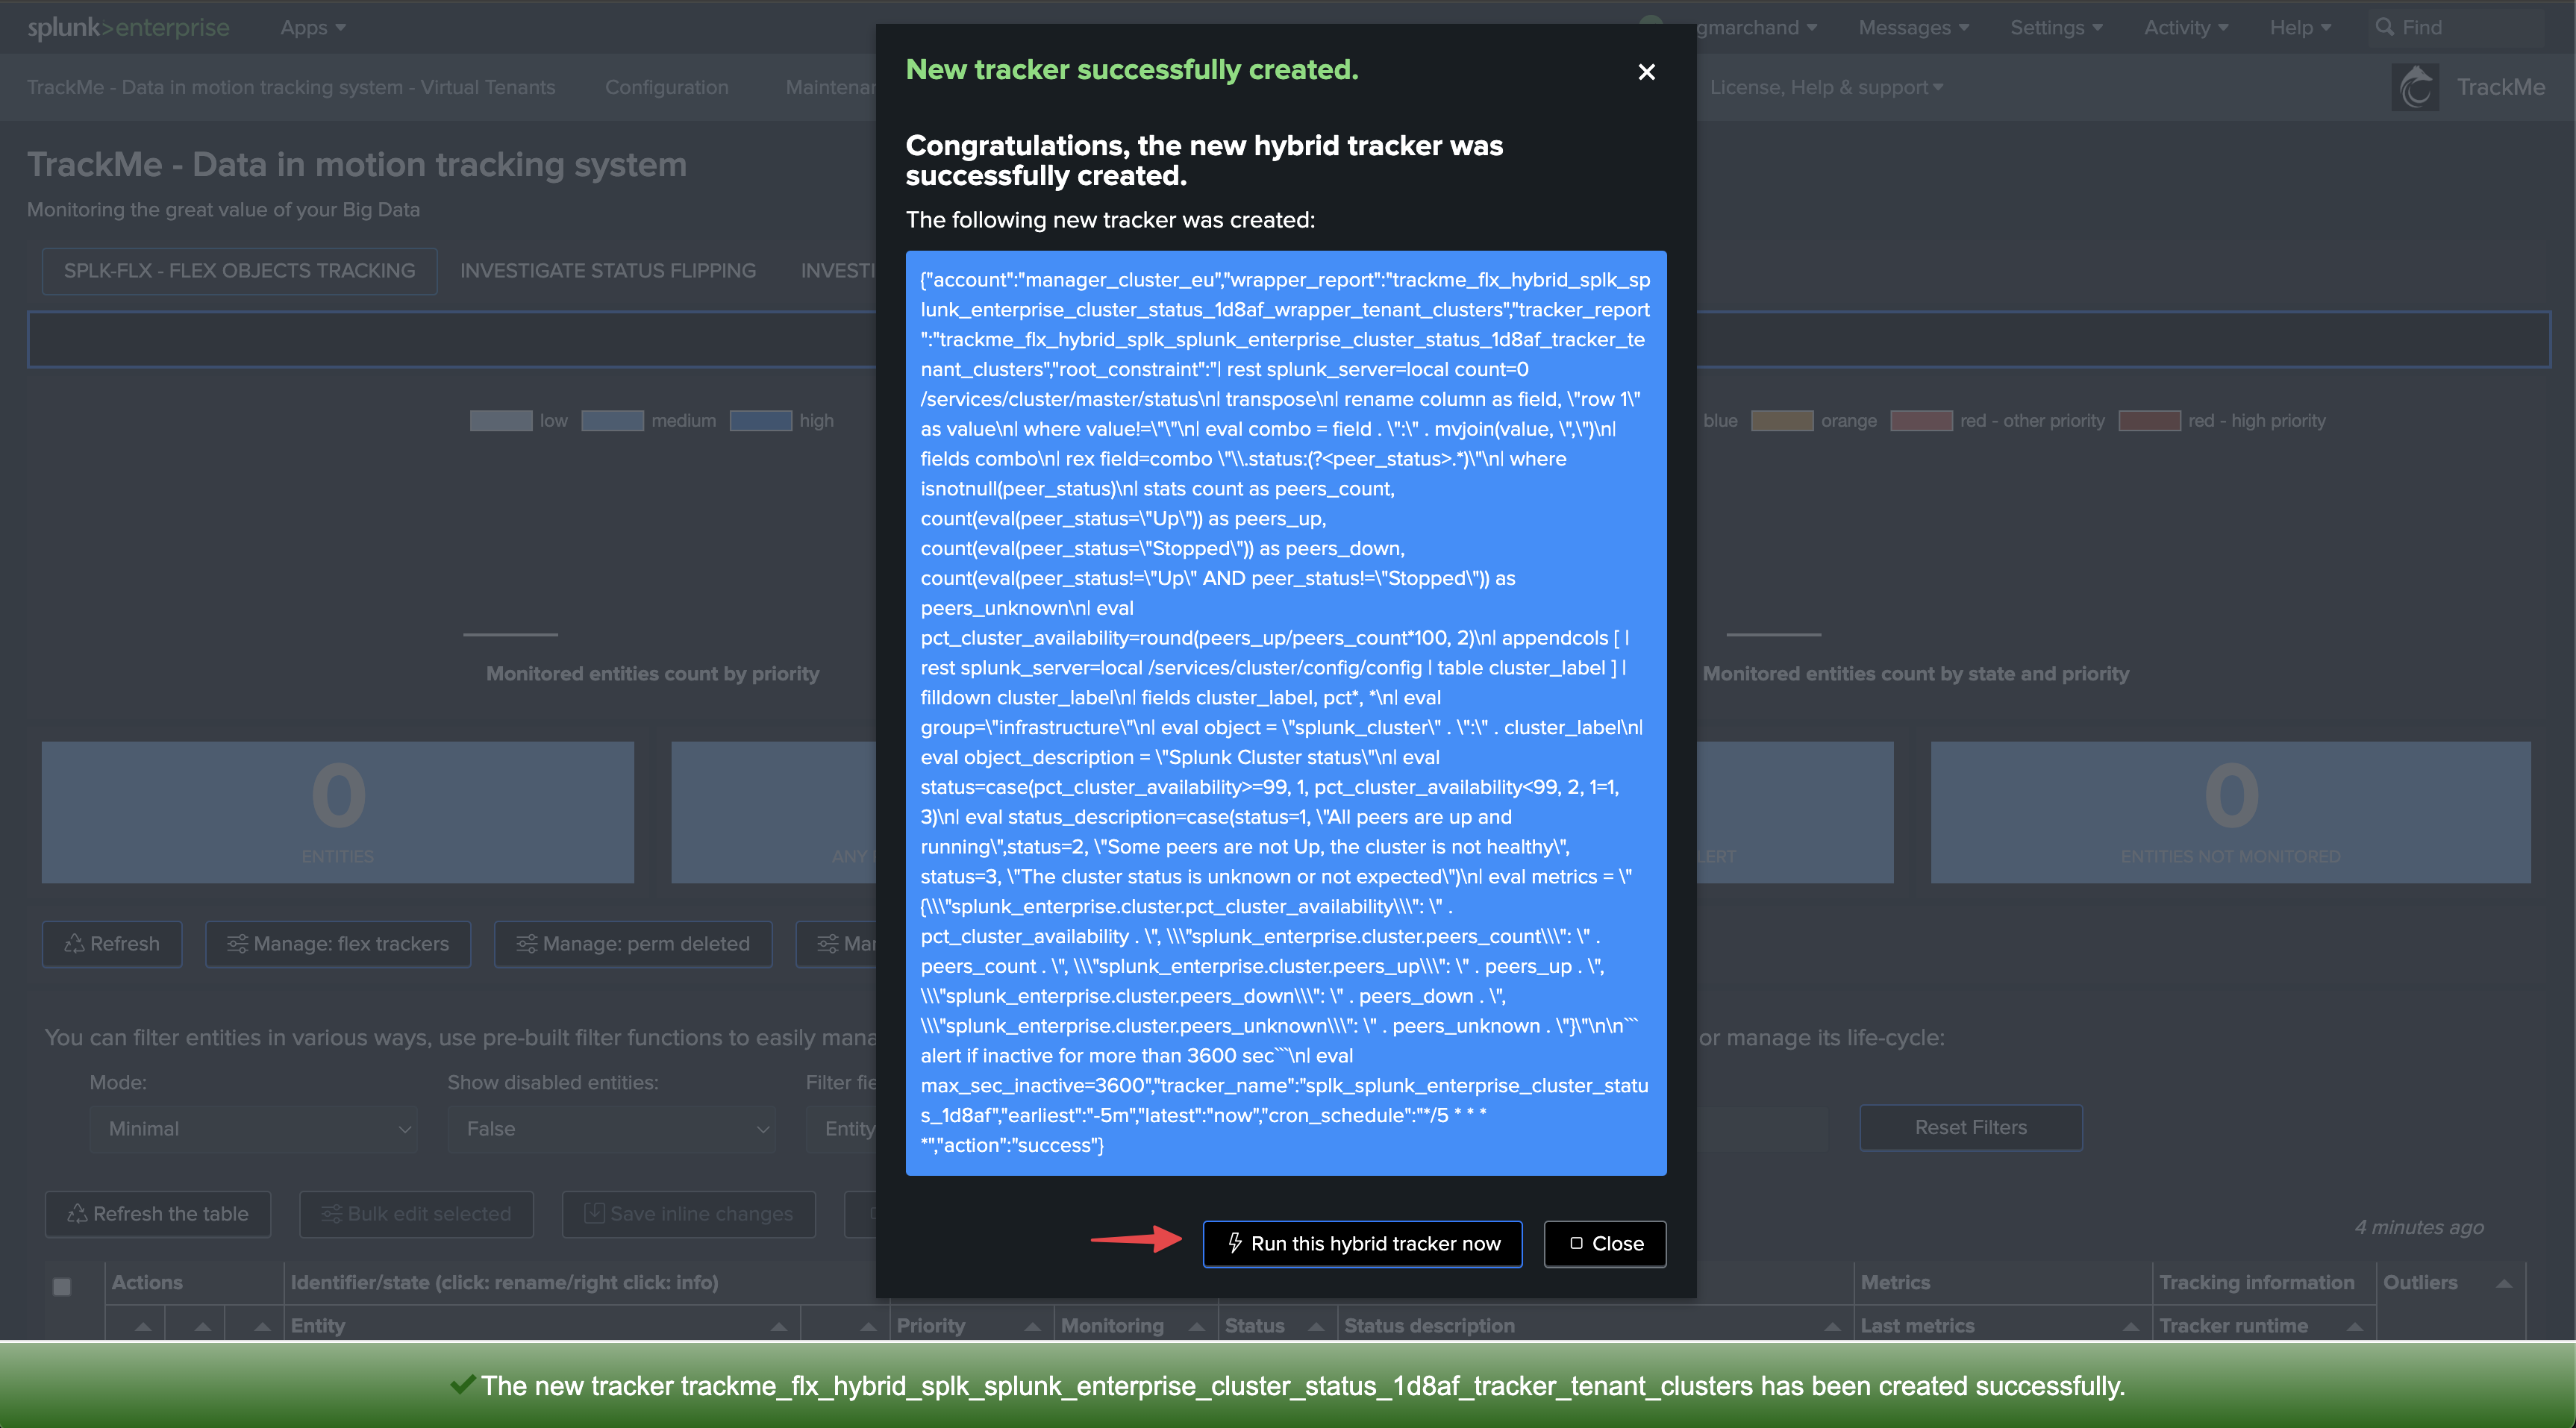Click the '4 minutes ago' timestamp
The image size is (2576, 1428).
click(x=2419, y=1227)
